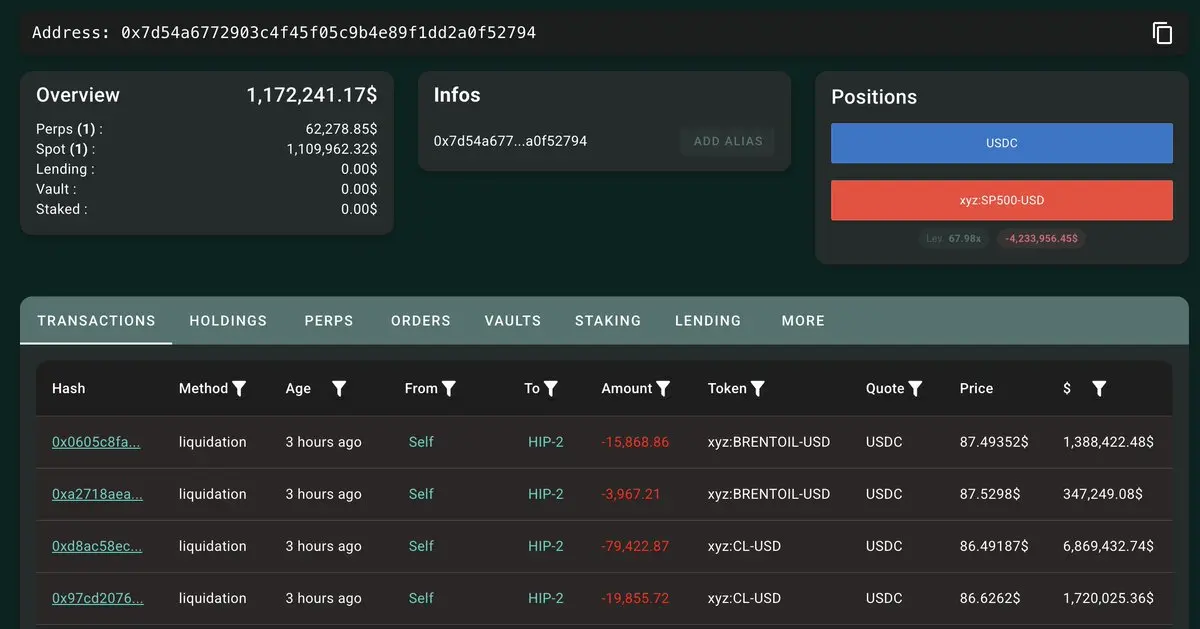
Task: Click the price 86.49187$
Action: [x=994, y=546]
